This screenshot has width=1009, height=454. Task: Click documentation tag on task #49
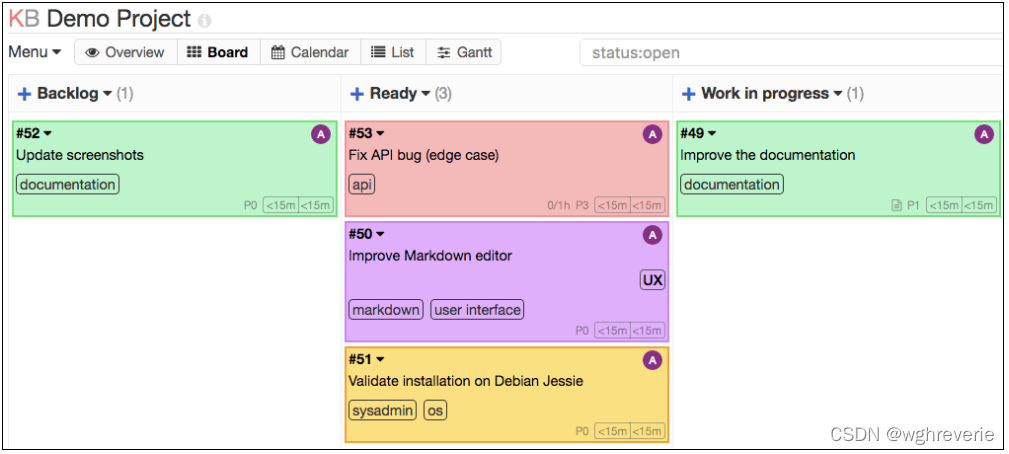pyautogui.click(x=732, y=185)
